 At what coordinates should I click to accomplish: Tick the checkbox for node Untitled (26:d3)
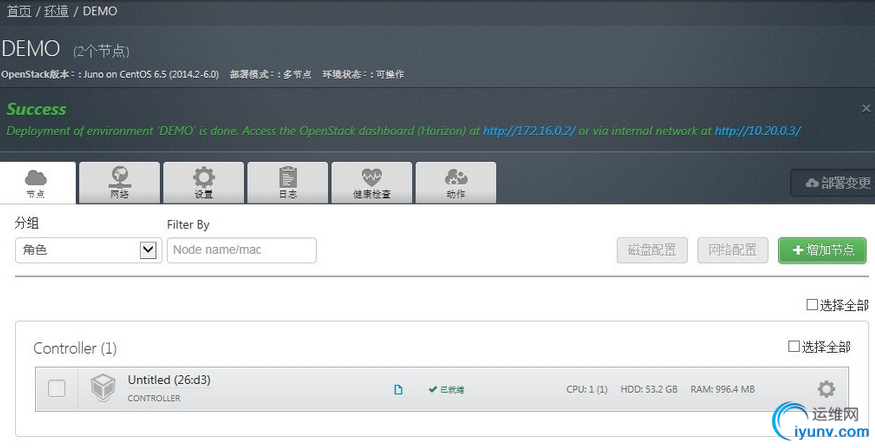pyautogui.click(x=56, y=388)
